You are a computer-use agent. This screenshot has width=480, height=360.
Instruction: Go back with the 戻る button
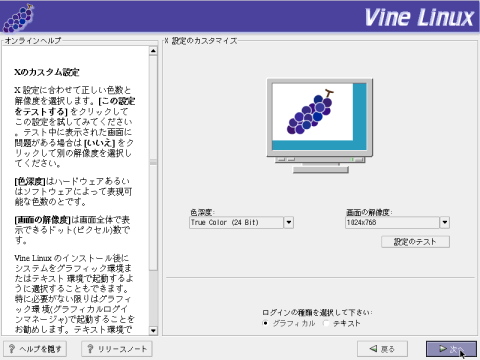coord(382,349)
